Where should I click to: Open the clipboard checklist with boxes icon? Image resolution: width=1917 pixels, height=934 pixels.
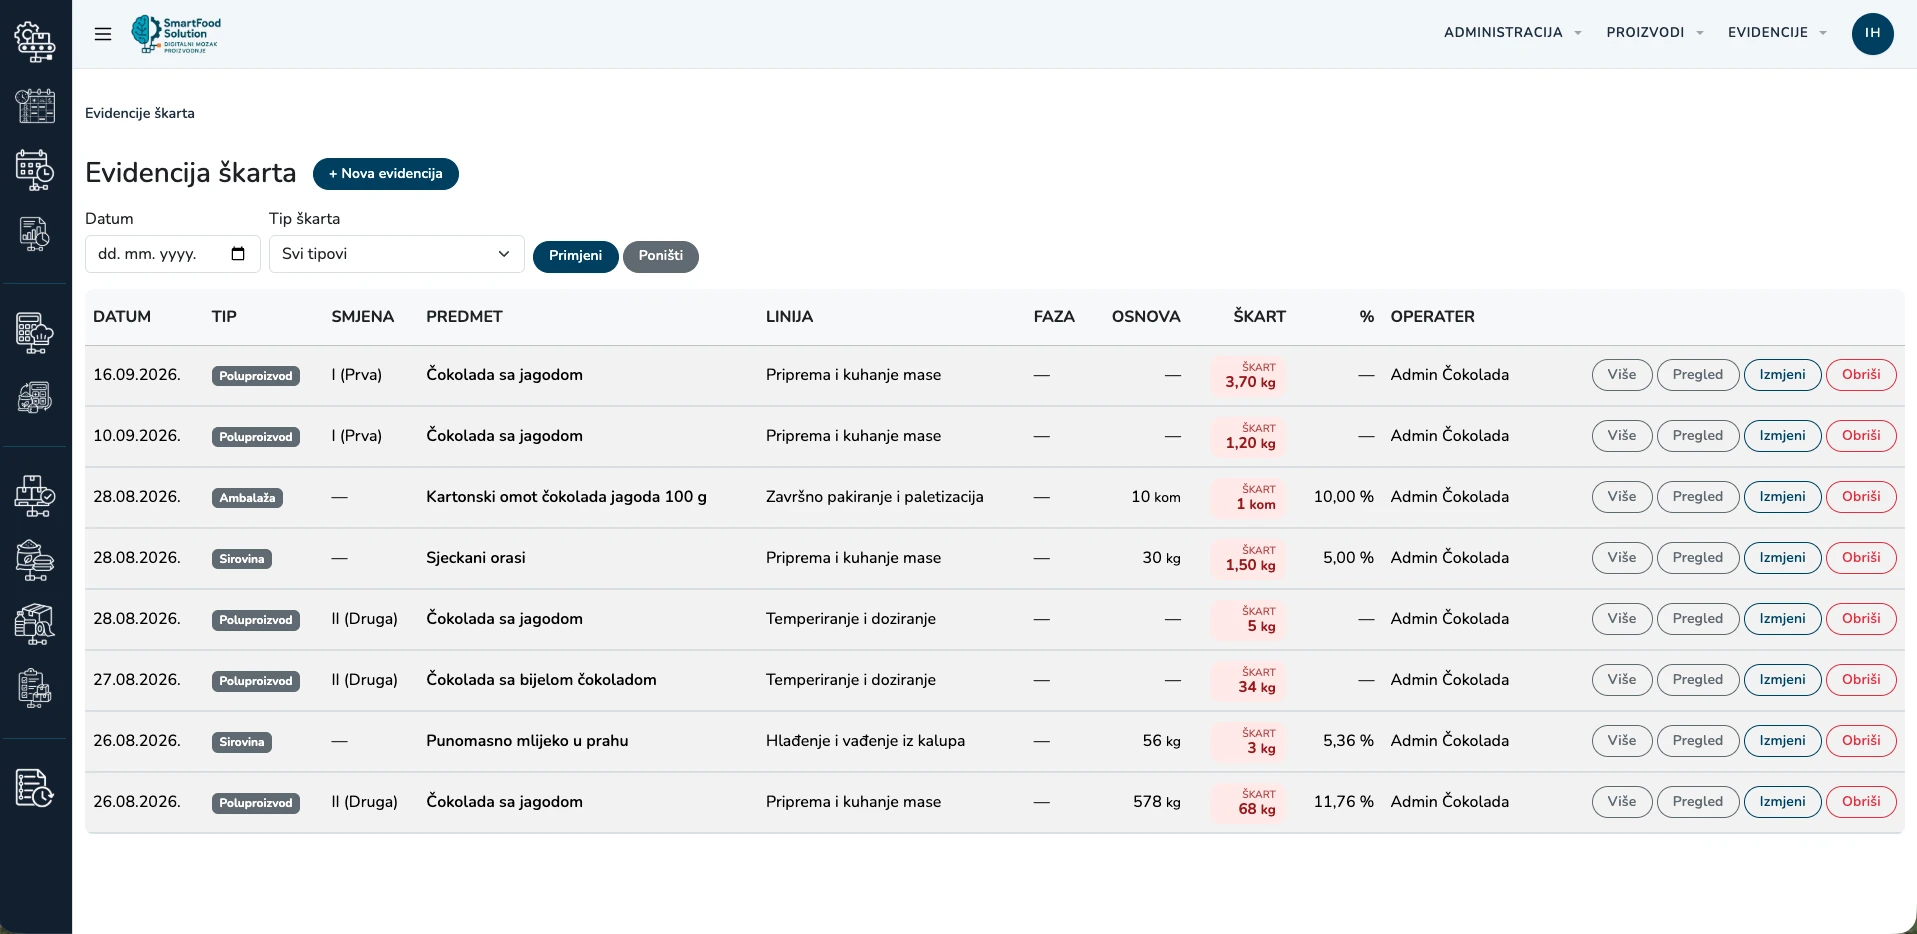[x=35, y=689]
